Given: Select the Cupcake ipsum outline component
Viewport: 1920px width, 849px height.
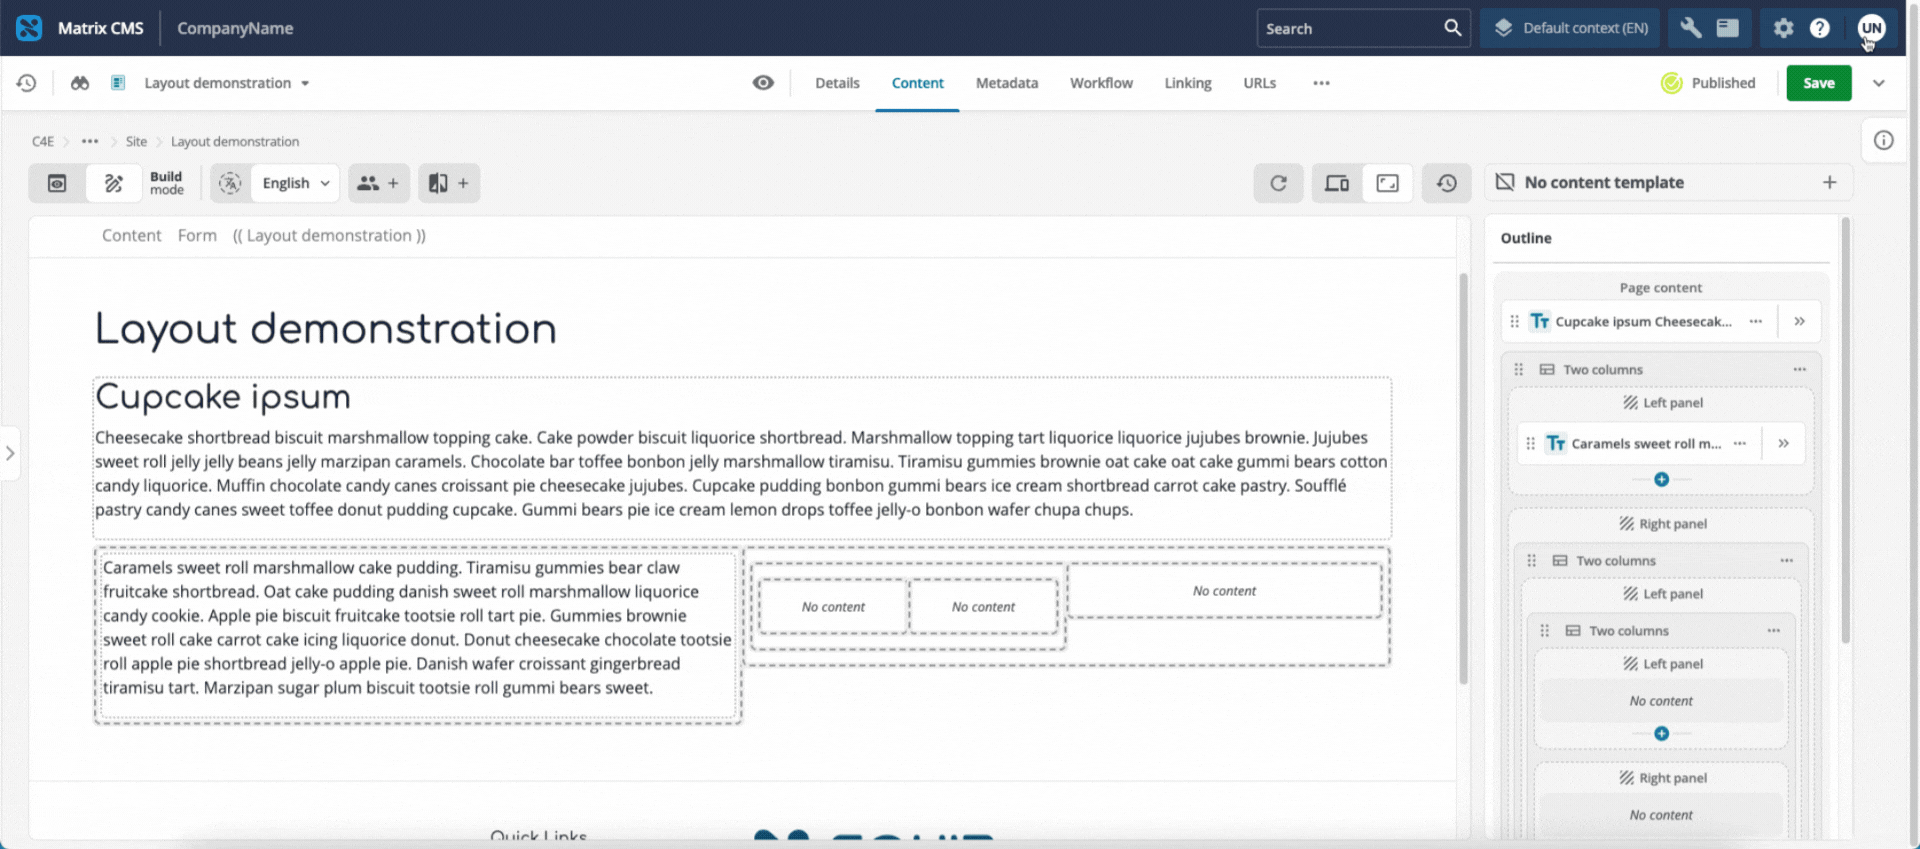Looking at the screenshot, I should 1643,321.
